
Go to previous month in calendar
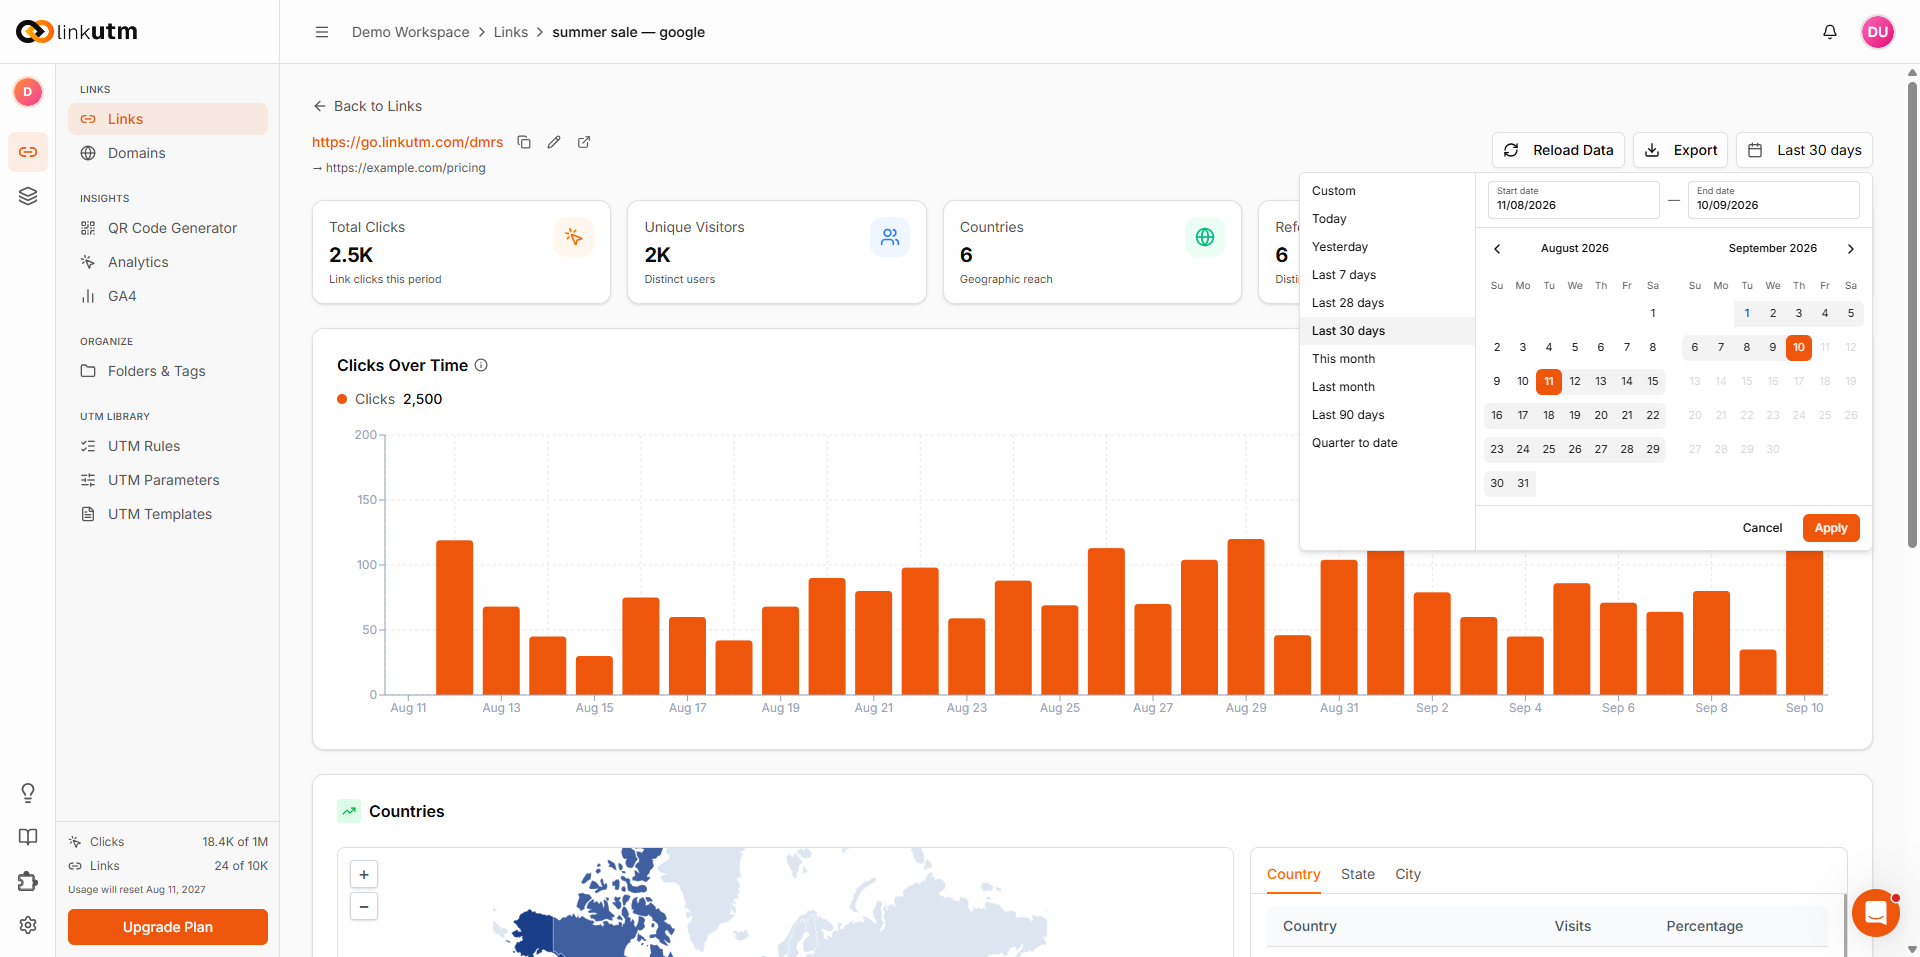pos(1497,249)
